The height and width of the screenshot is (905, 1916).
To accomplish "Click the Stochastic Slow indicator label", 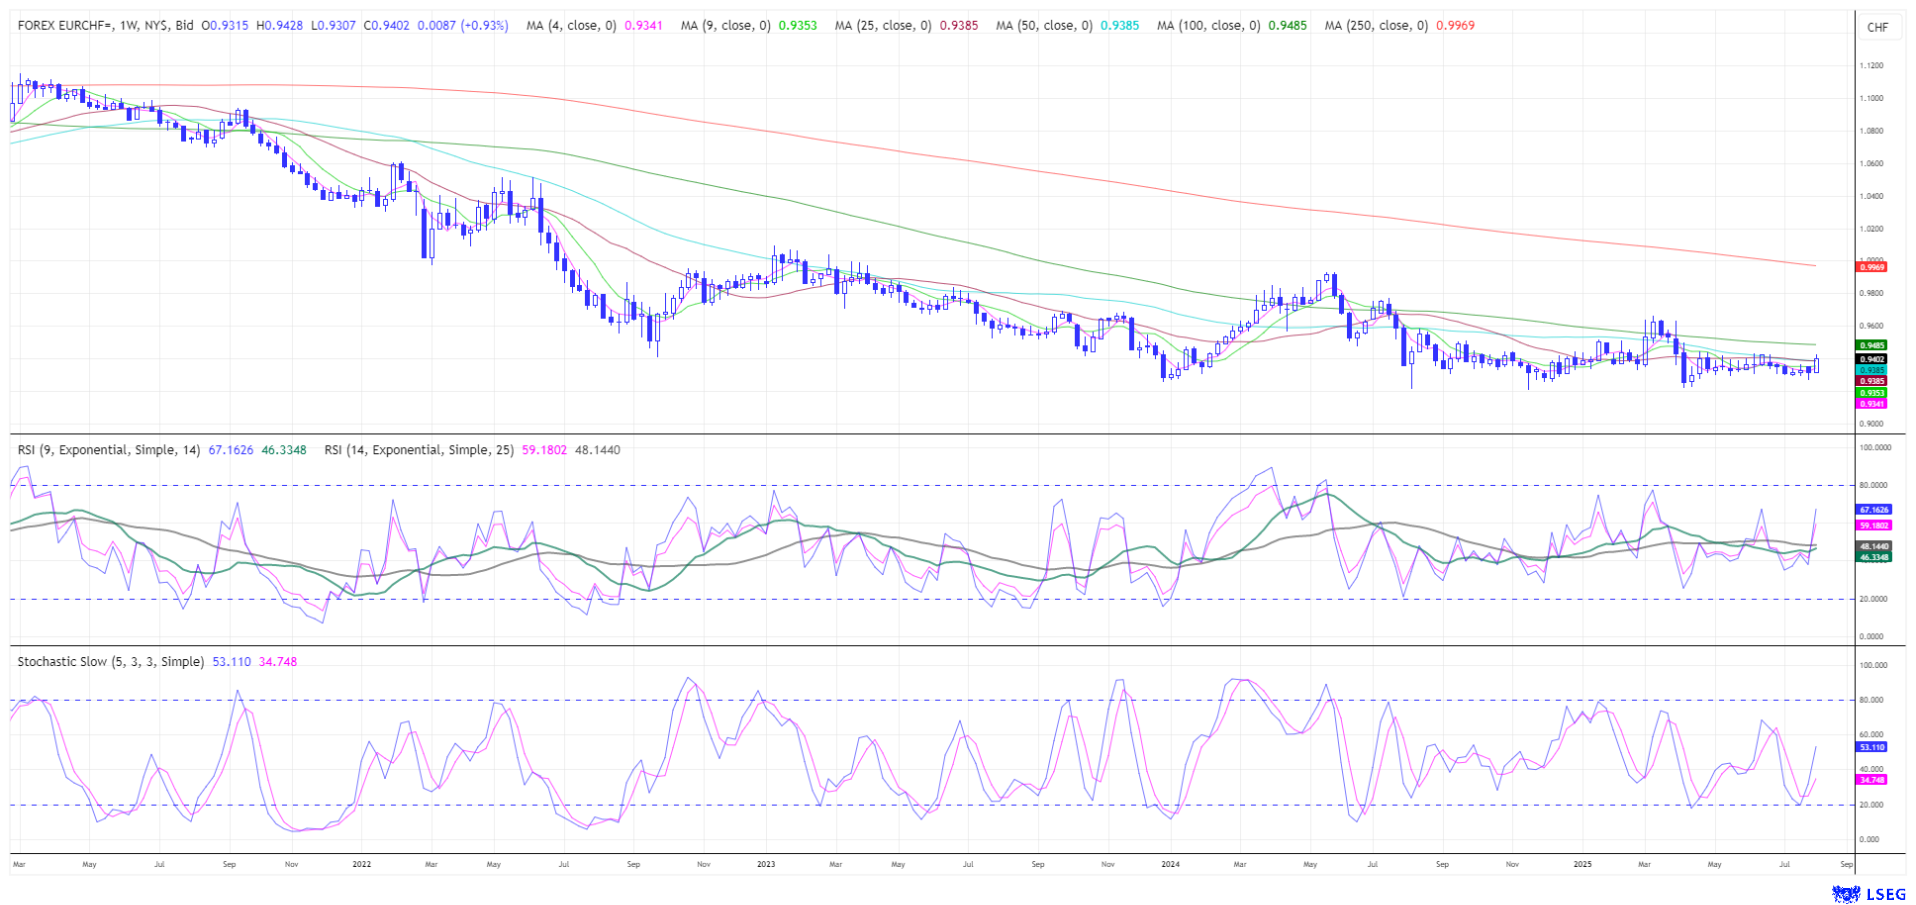I will 110,661.
